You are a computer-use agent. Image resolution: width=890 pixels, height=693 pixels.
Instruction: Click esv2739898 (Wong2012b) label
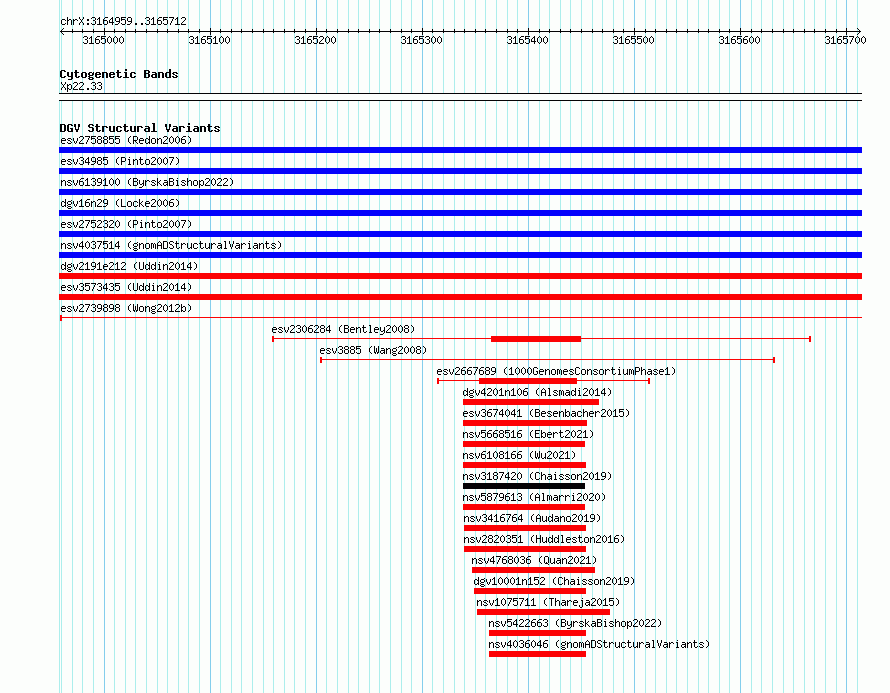(126, 308)
